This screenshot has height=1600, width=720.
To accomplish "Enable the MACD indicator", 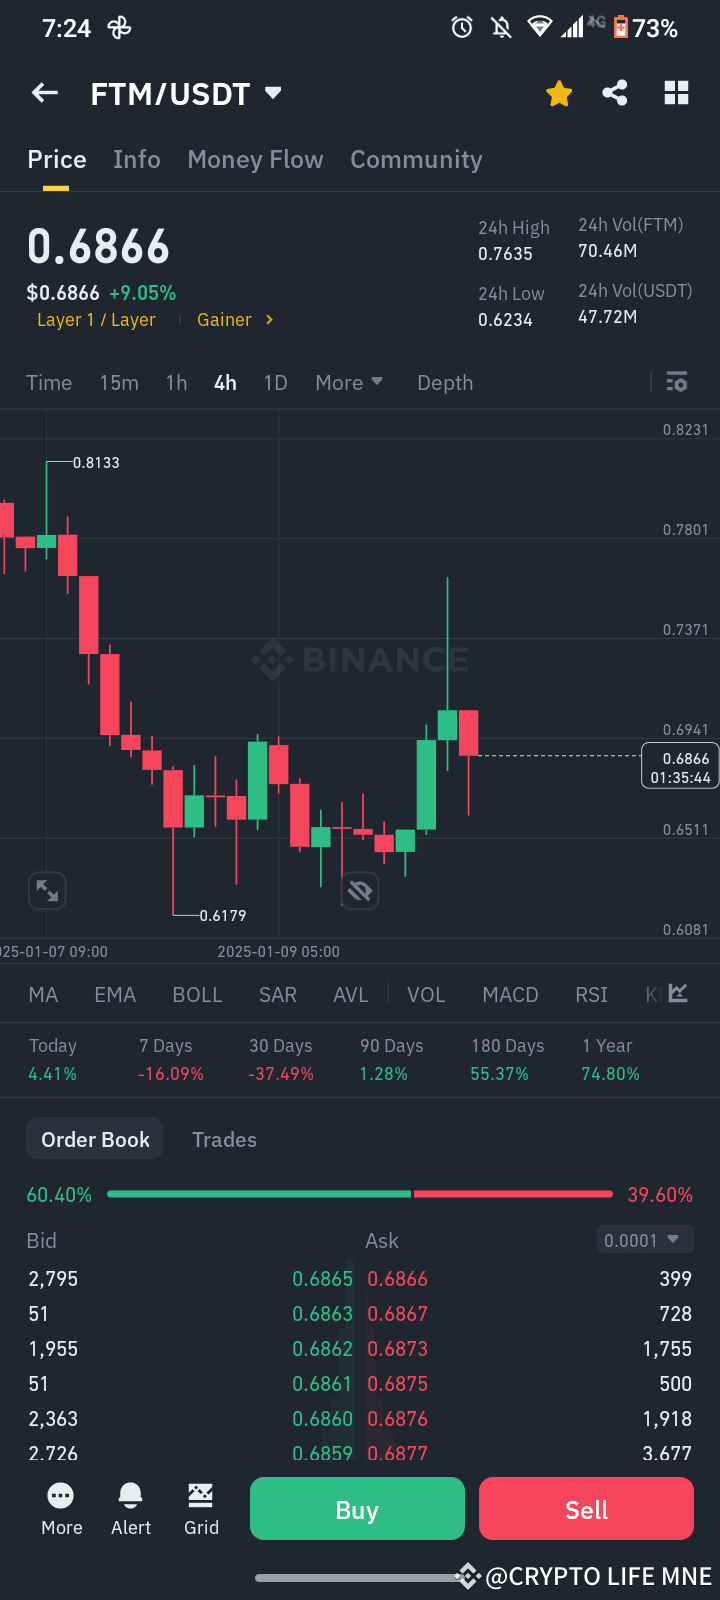I will (x=510, y=994).
